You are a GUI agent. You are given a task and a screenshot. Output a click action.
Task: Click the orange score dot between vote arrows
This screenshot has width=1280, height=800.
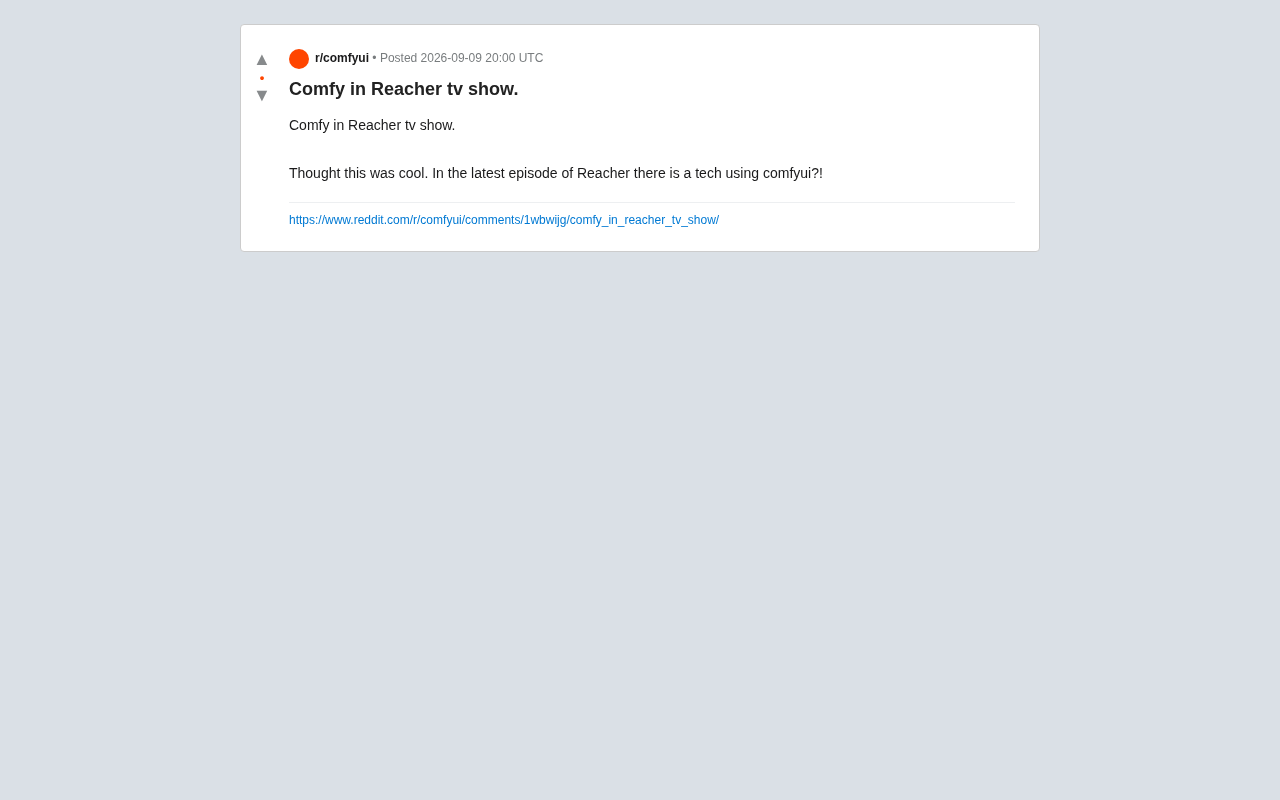click(x=262, y=78)
